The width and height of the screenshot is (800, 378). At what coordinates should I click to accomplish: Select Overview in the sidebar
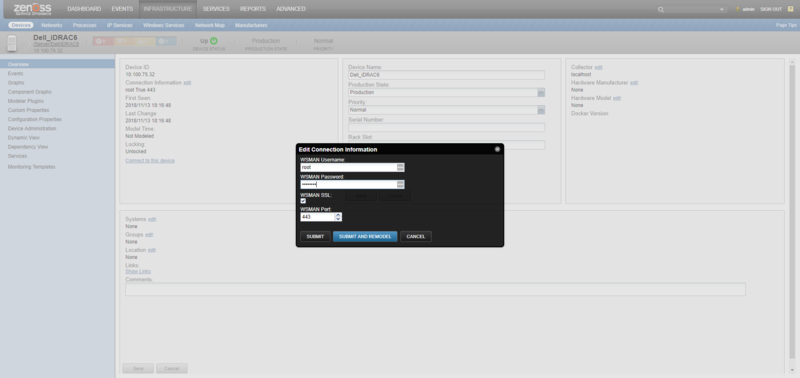click(x=57, y=64)
